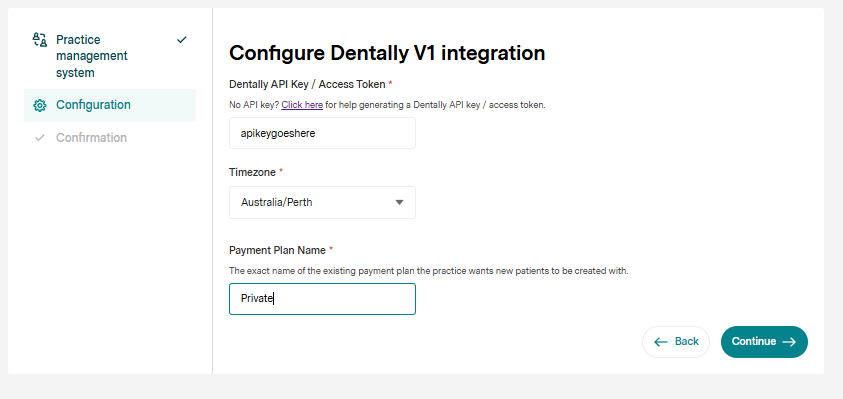843x399 pixels.
Task: Click the completed checkmark beside Practice management
Action: [x=182, y=39]
